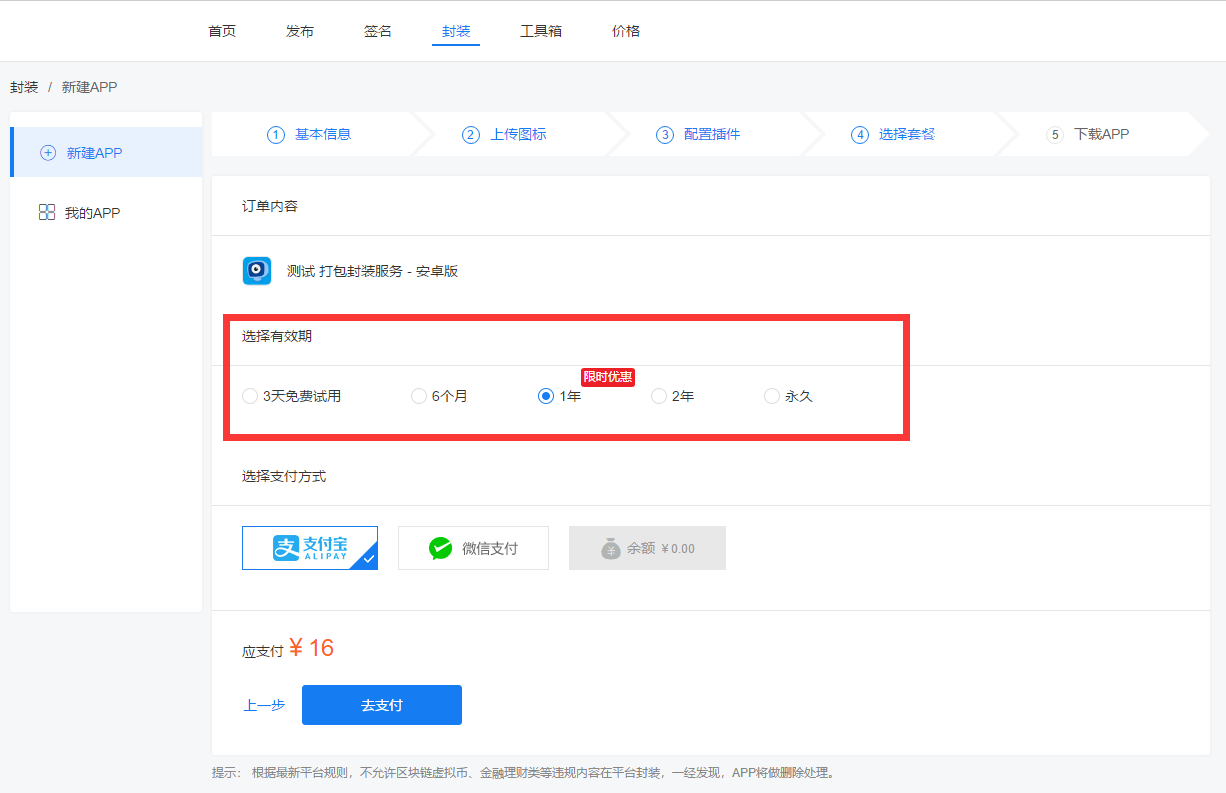Go back via 上一步 link
Image resolution: width=1226 pixels, height=793 pixels.
pos(264,705)
